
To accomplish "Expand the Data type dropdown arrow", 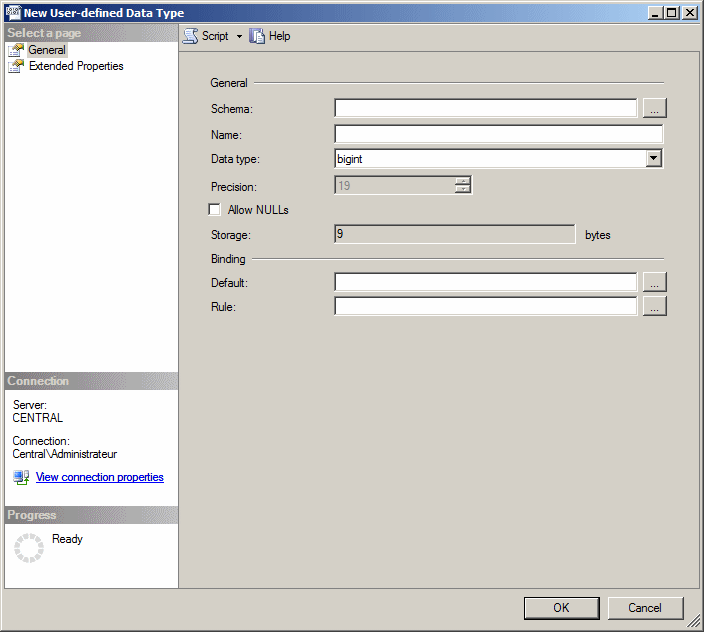I will pyautogui.click(x=654, y=158).
